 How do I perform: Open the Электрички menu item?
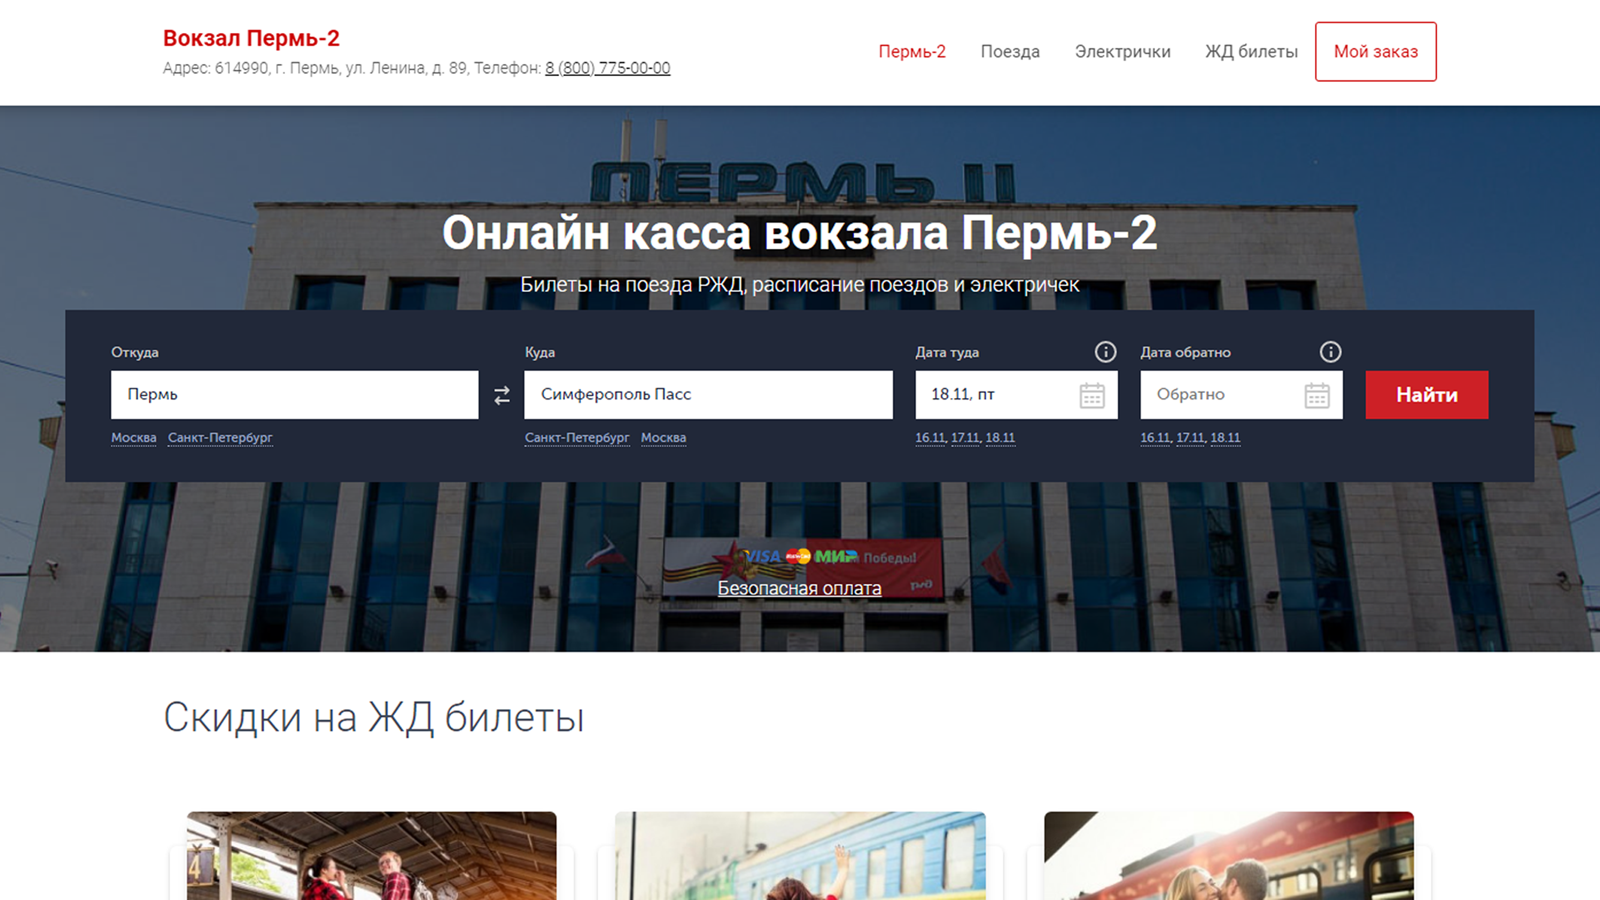coord(1122,52)
